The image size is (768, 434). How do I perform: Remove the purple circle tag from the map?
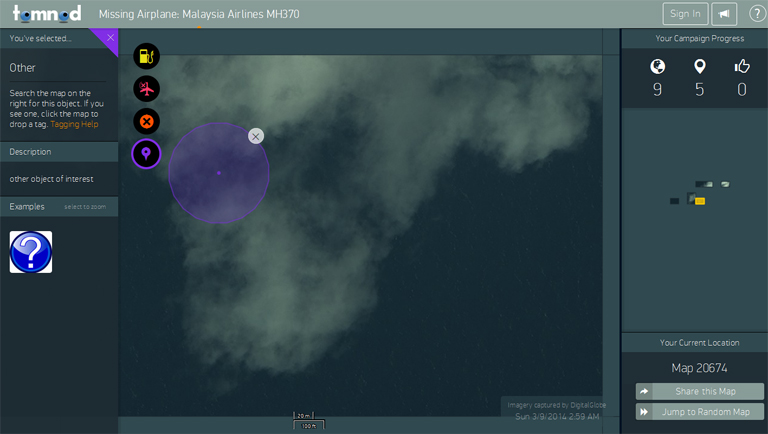coord(256,136)
